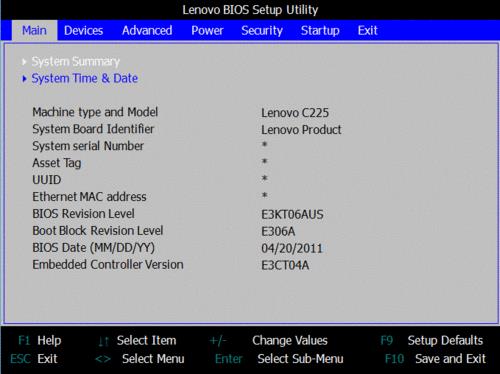Click the F9 Setup Defaults hint
The width and height of the screenshot is (500, 374).
pos(432,341)
